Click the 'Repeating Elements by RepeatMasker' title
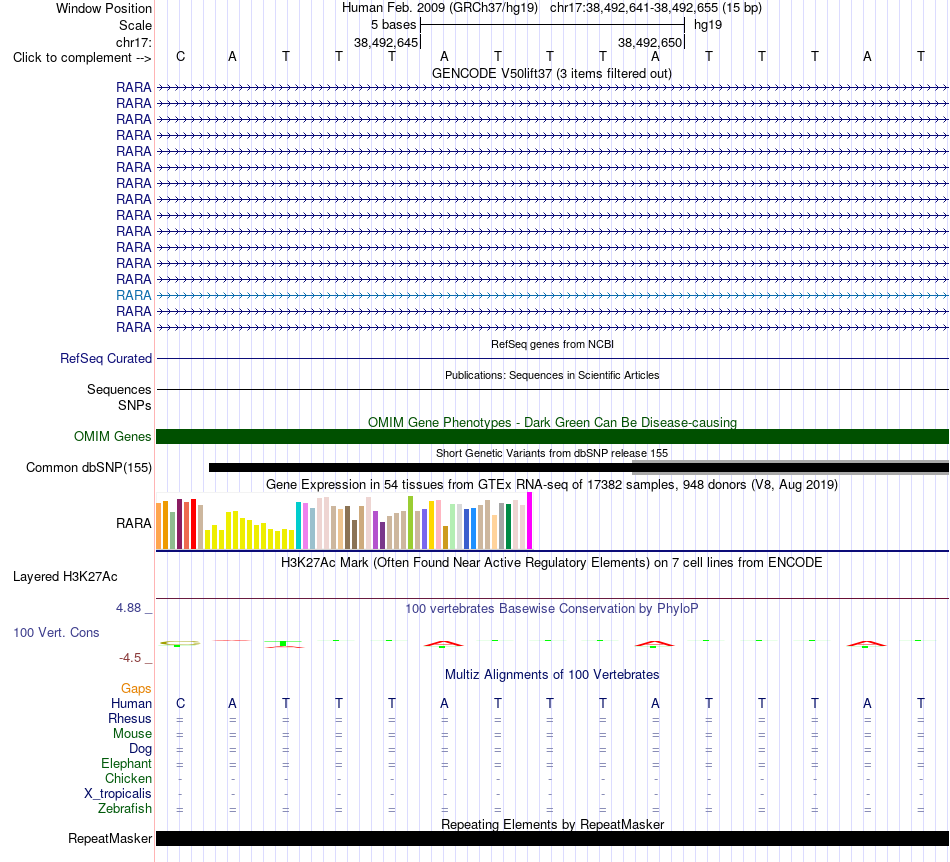Screen dimensions: 950x862 [553, 824]
